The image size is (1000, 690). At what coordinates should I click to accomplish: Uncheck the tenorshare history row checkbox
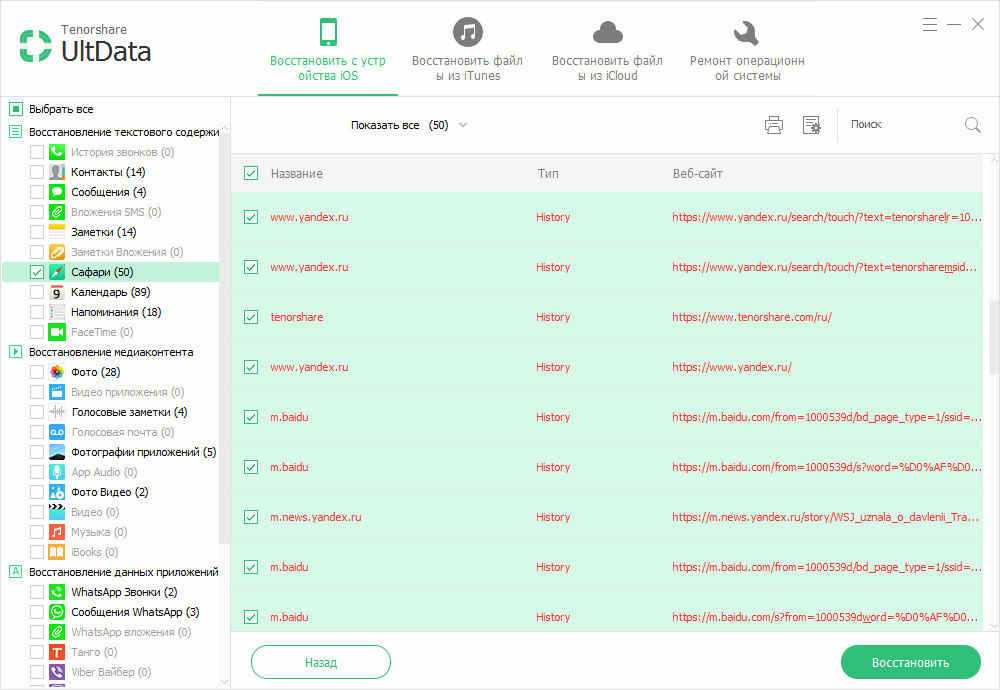[251, 317]
